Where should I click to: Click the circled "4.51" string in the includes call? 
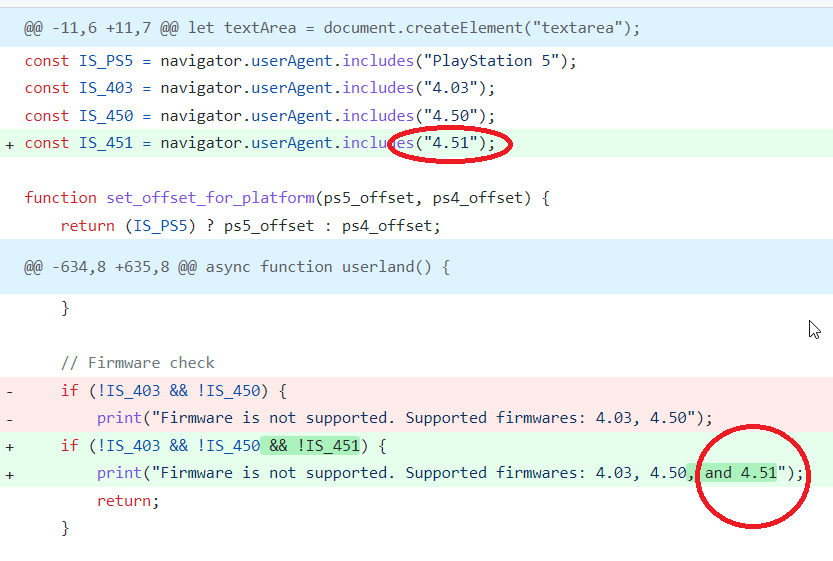click(450, 144)
